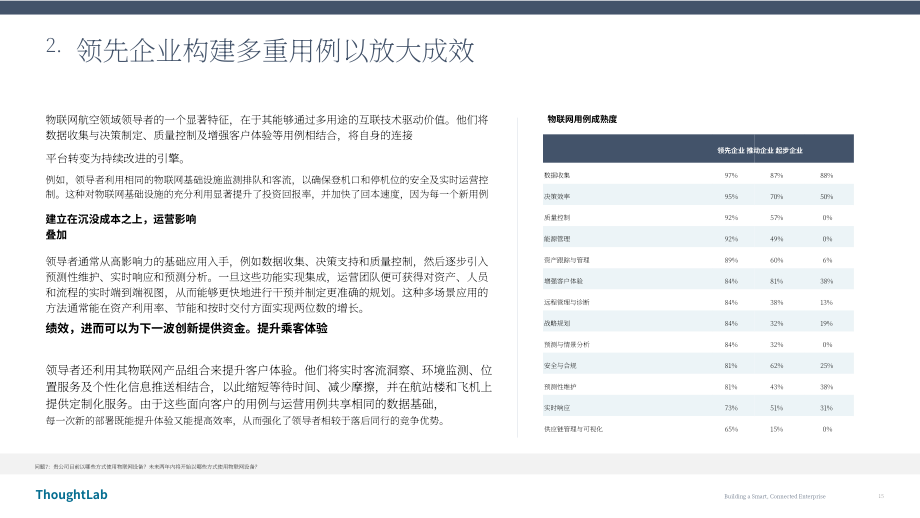Viewport: 920px width, 518px height.
Task: Click the table title '物联网用例成熟度'
Action: (582, 119)
